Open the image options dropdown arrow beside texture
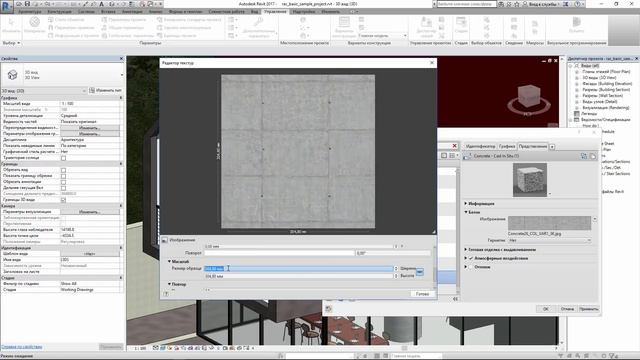640x360 pixels. (x=595, y=220)
